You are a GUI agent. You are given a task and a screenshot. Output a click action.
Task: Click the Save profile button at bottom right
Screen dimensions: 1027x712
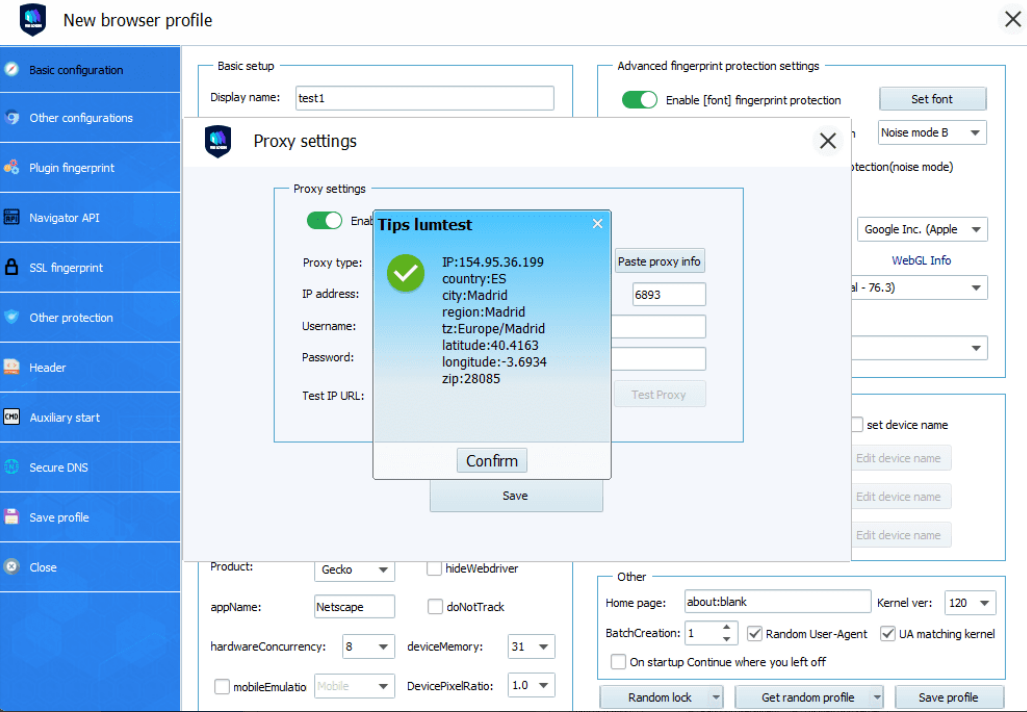(x=949, y=698)
